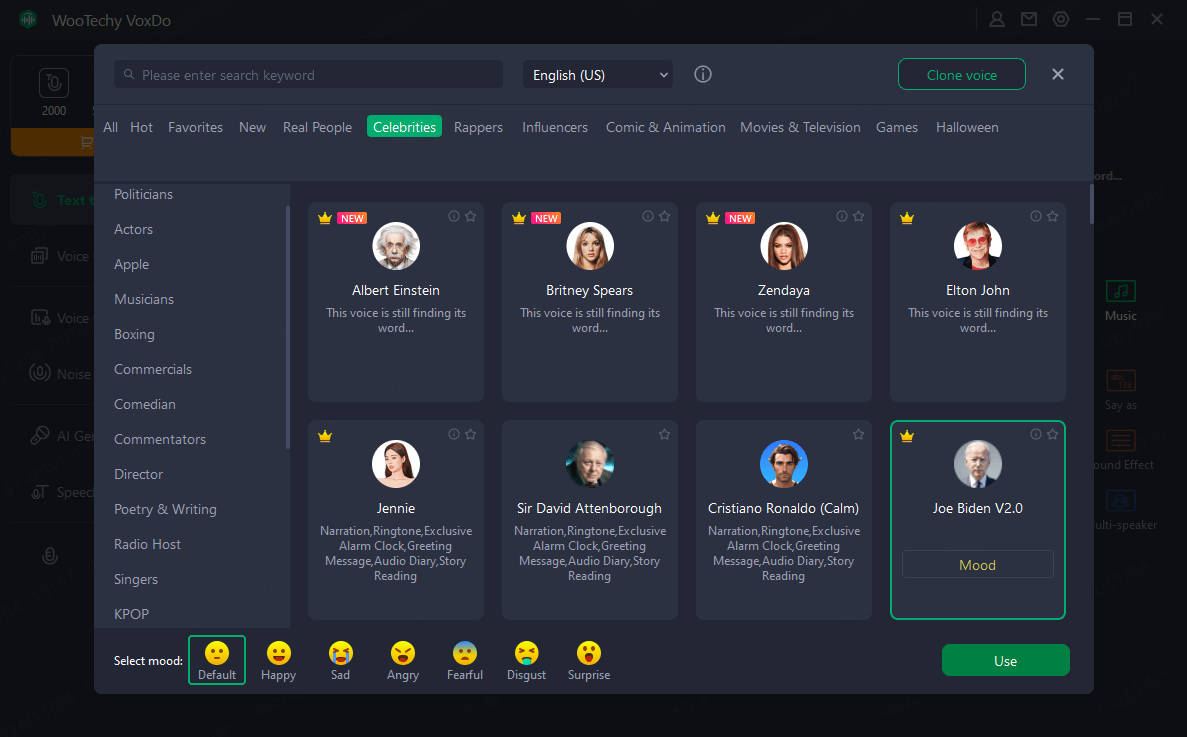Select the Happy mood
Image resolution: width=1187 pixels, height=737 pixels.
pos(278,660)
